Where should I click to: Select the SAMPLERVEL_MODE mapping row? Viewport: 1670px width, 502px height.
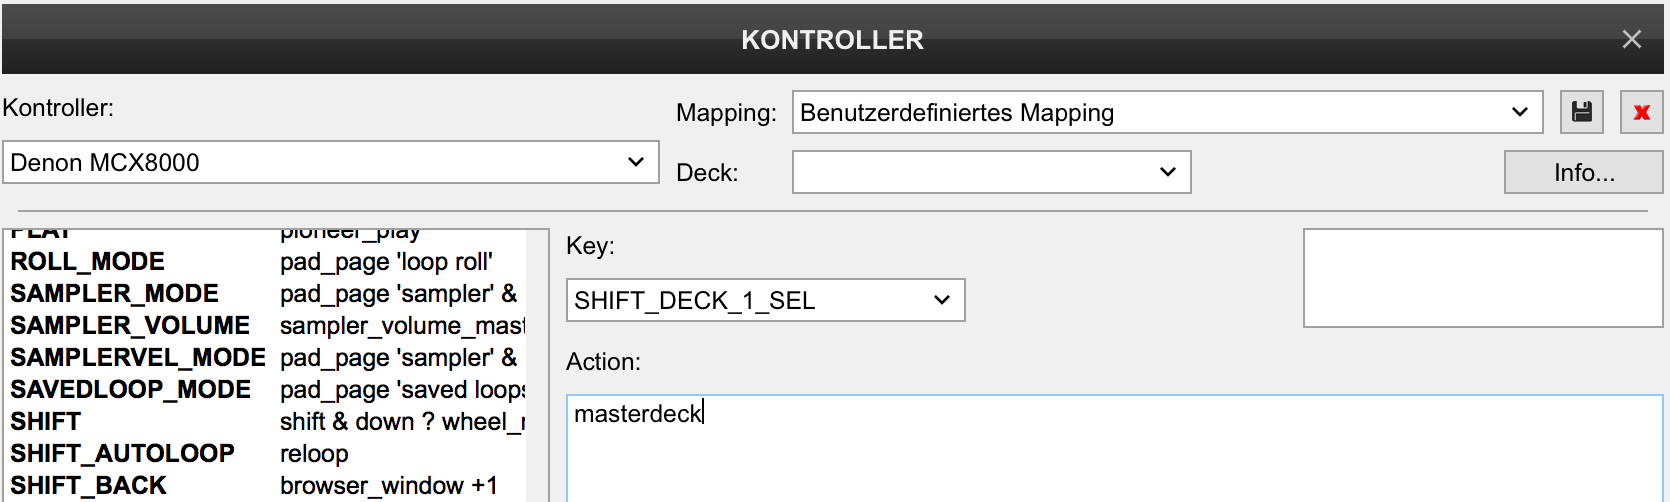(x=267, y=358)
